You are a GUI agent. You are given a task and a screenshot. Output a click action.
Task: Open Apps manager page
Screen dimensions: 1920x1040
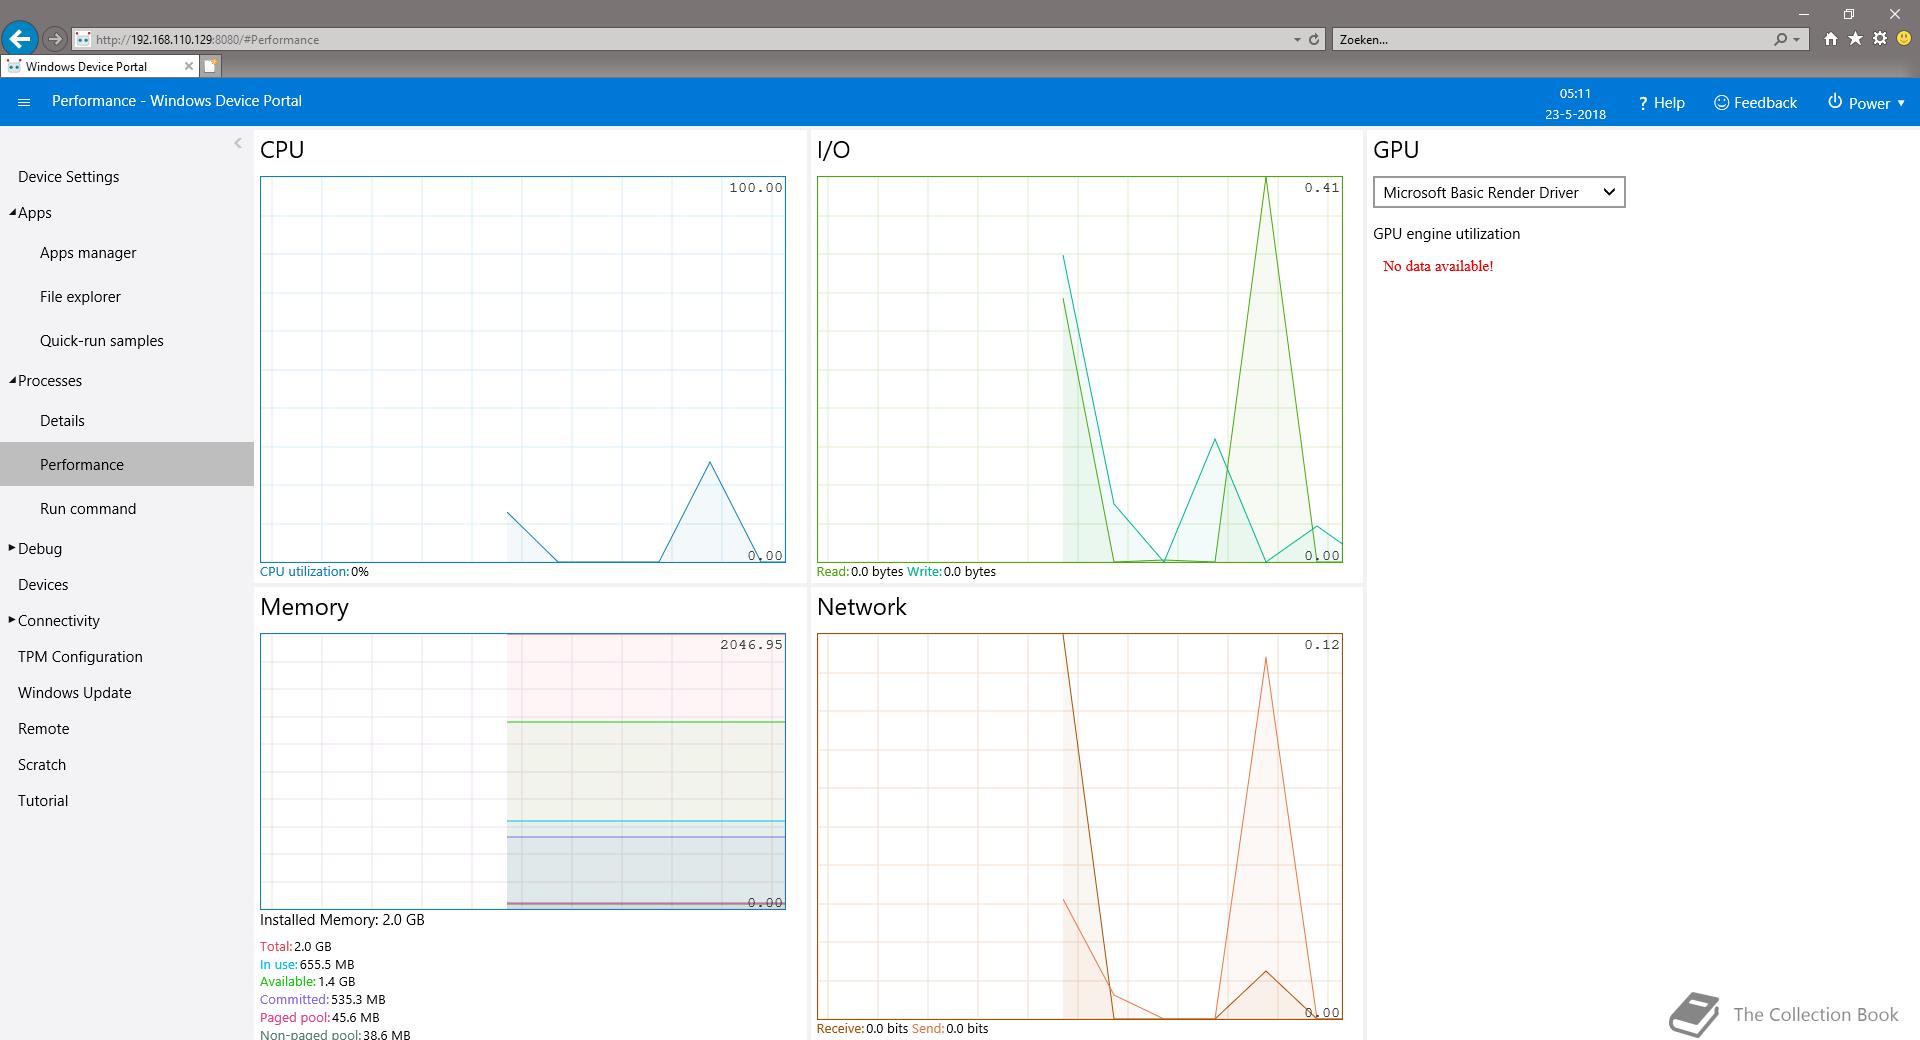[x=88, y=253]
